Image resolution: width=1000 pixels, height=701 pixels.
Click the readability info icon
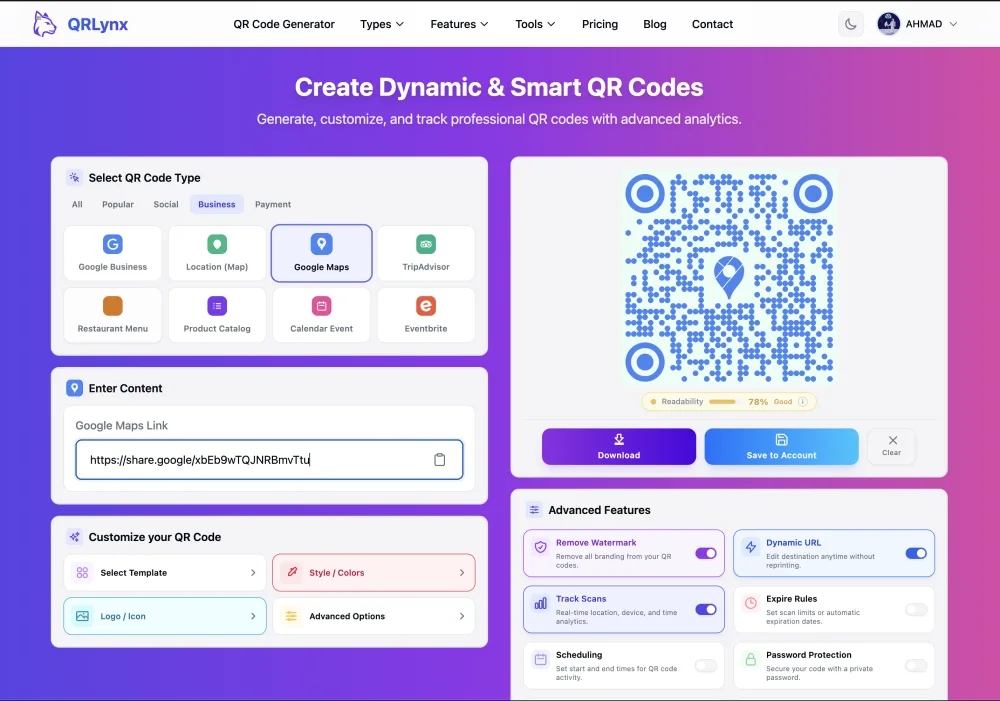click(803, 402)
